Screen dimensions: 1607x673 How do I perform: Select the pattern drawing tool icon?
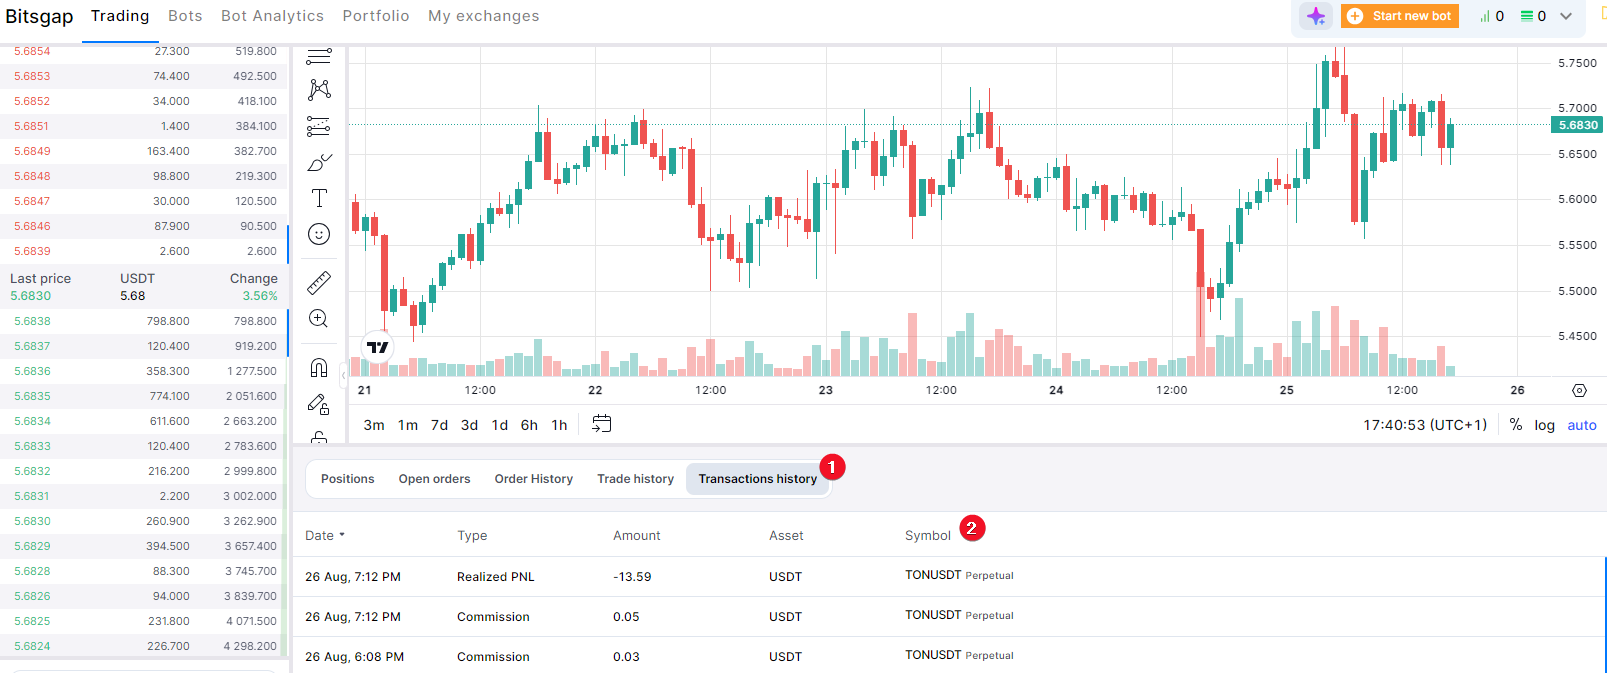(x=319, y=90)
